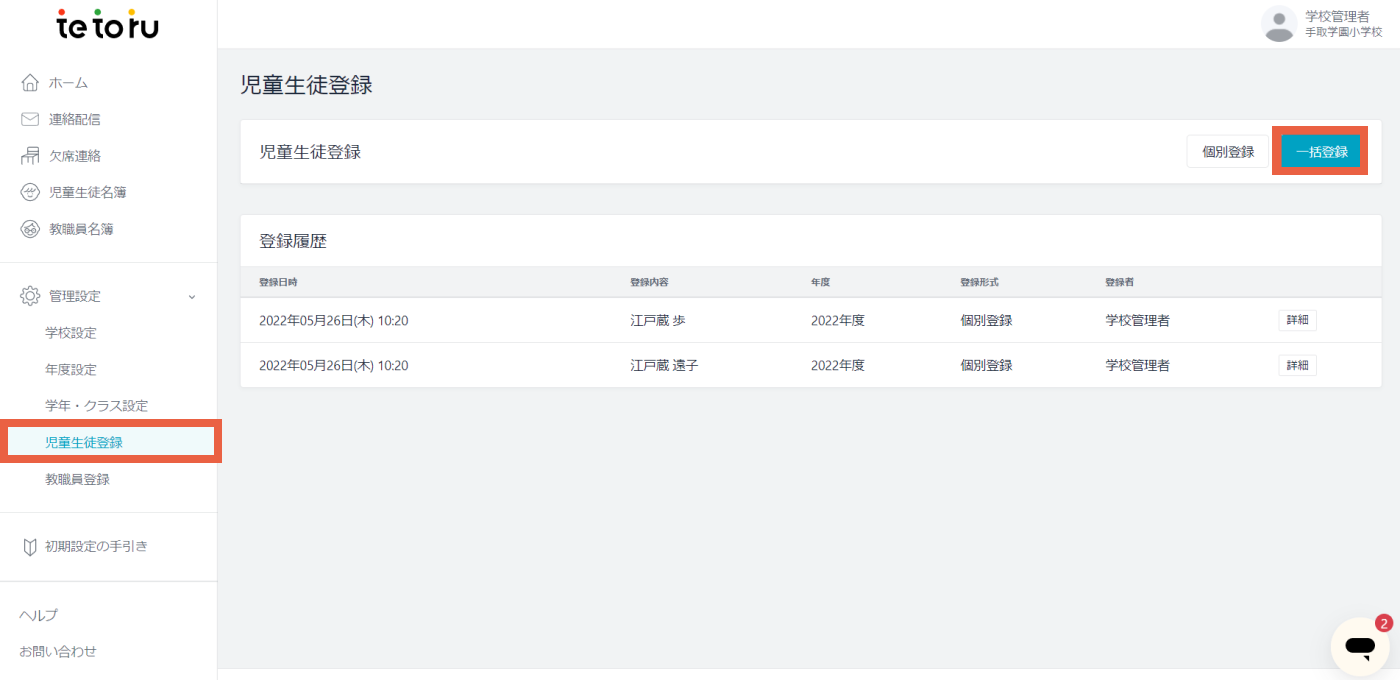Open ヘルプ link

coord(39,615)
